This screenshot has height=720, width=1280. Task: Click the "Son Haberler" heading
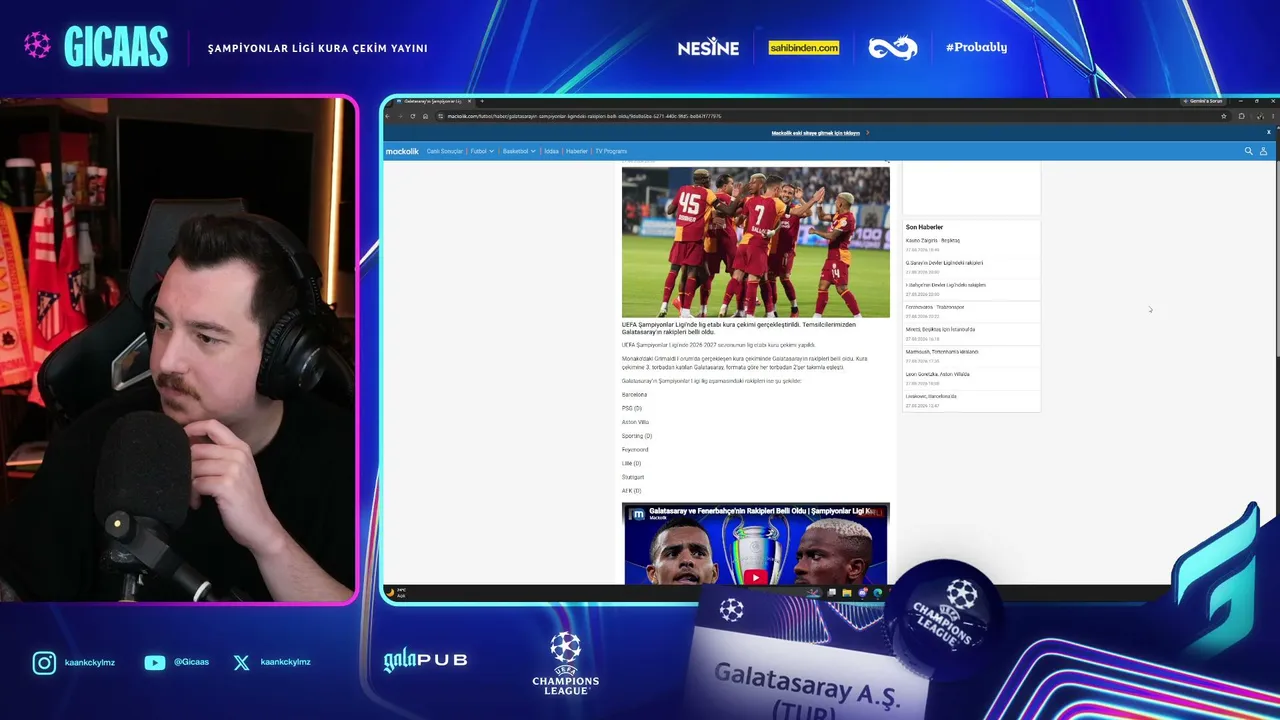pyautogui.click(x=924, y=227)
